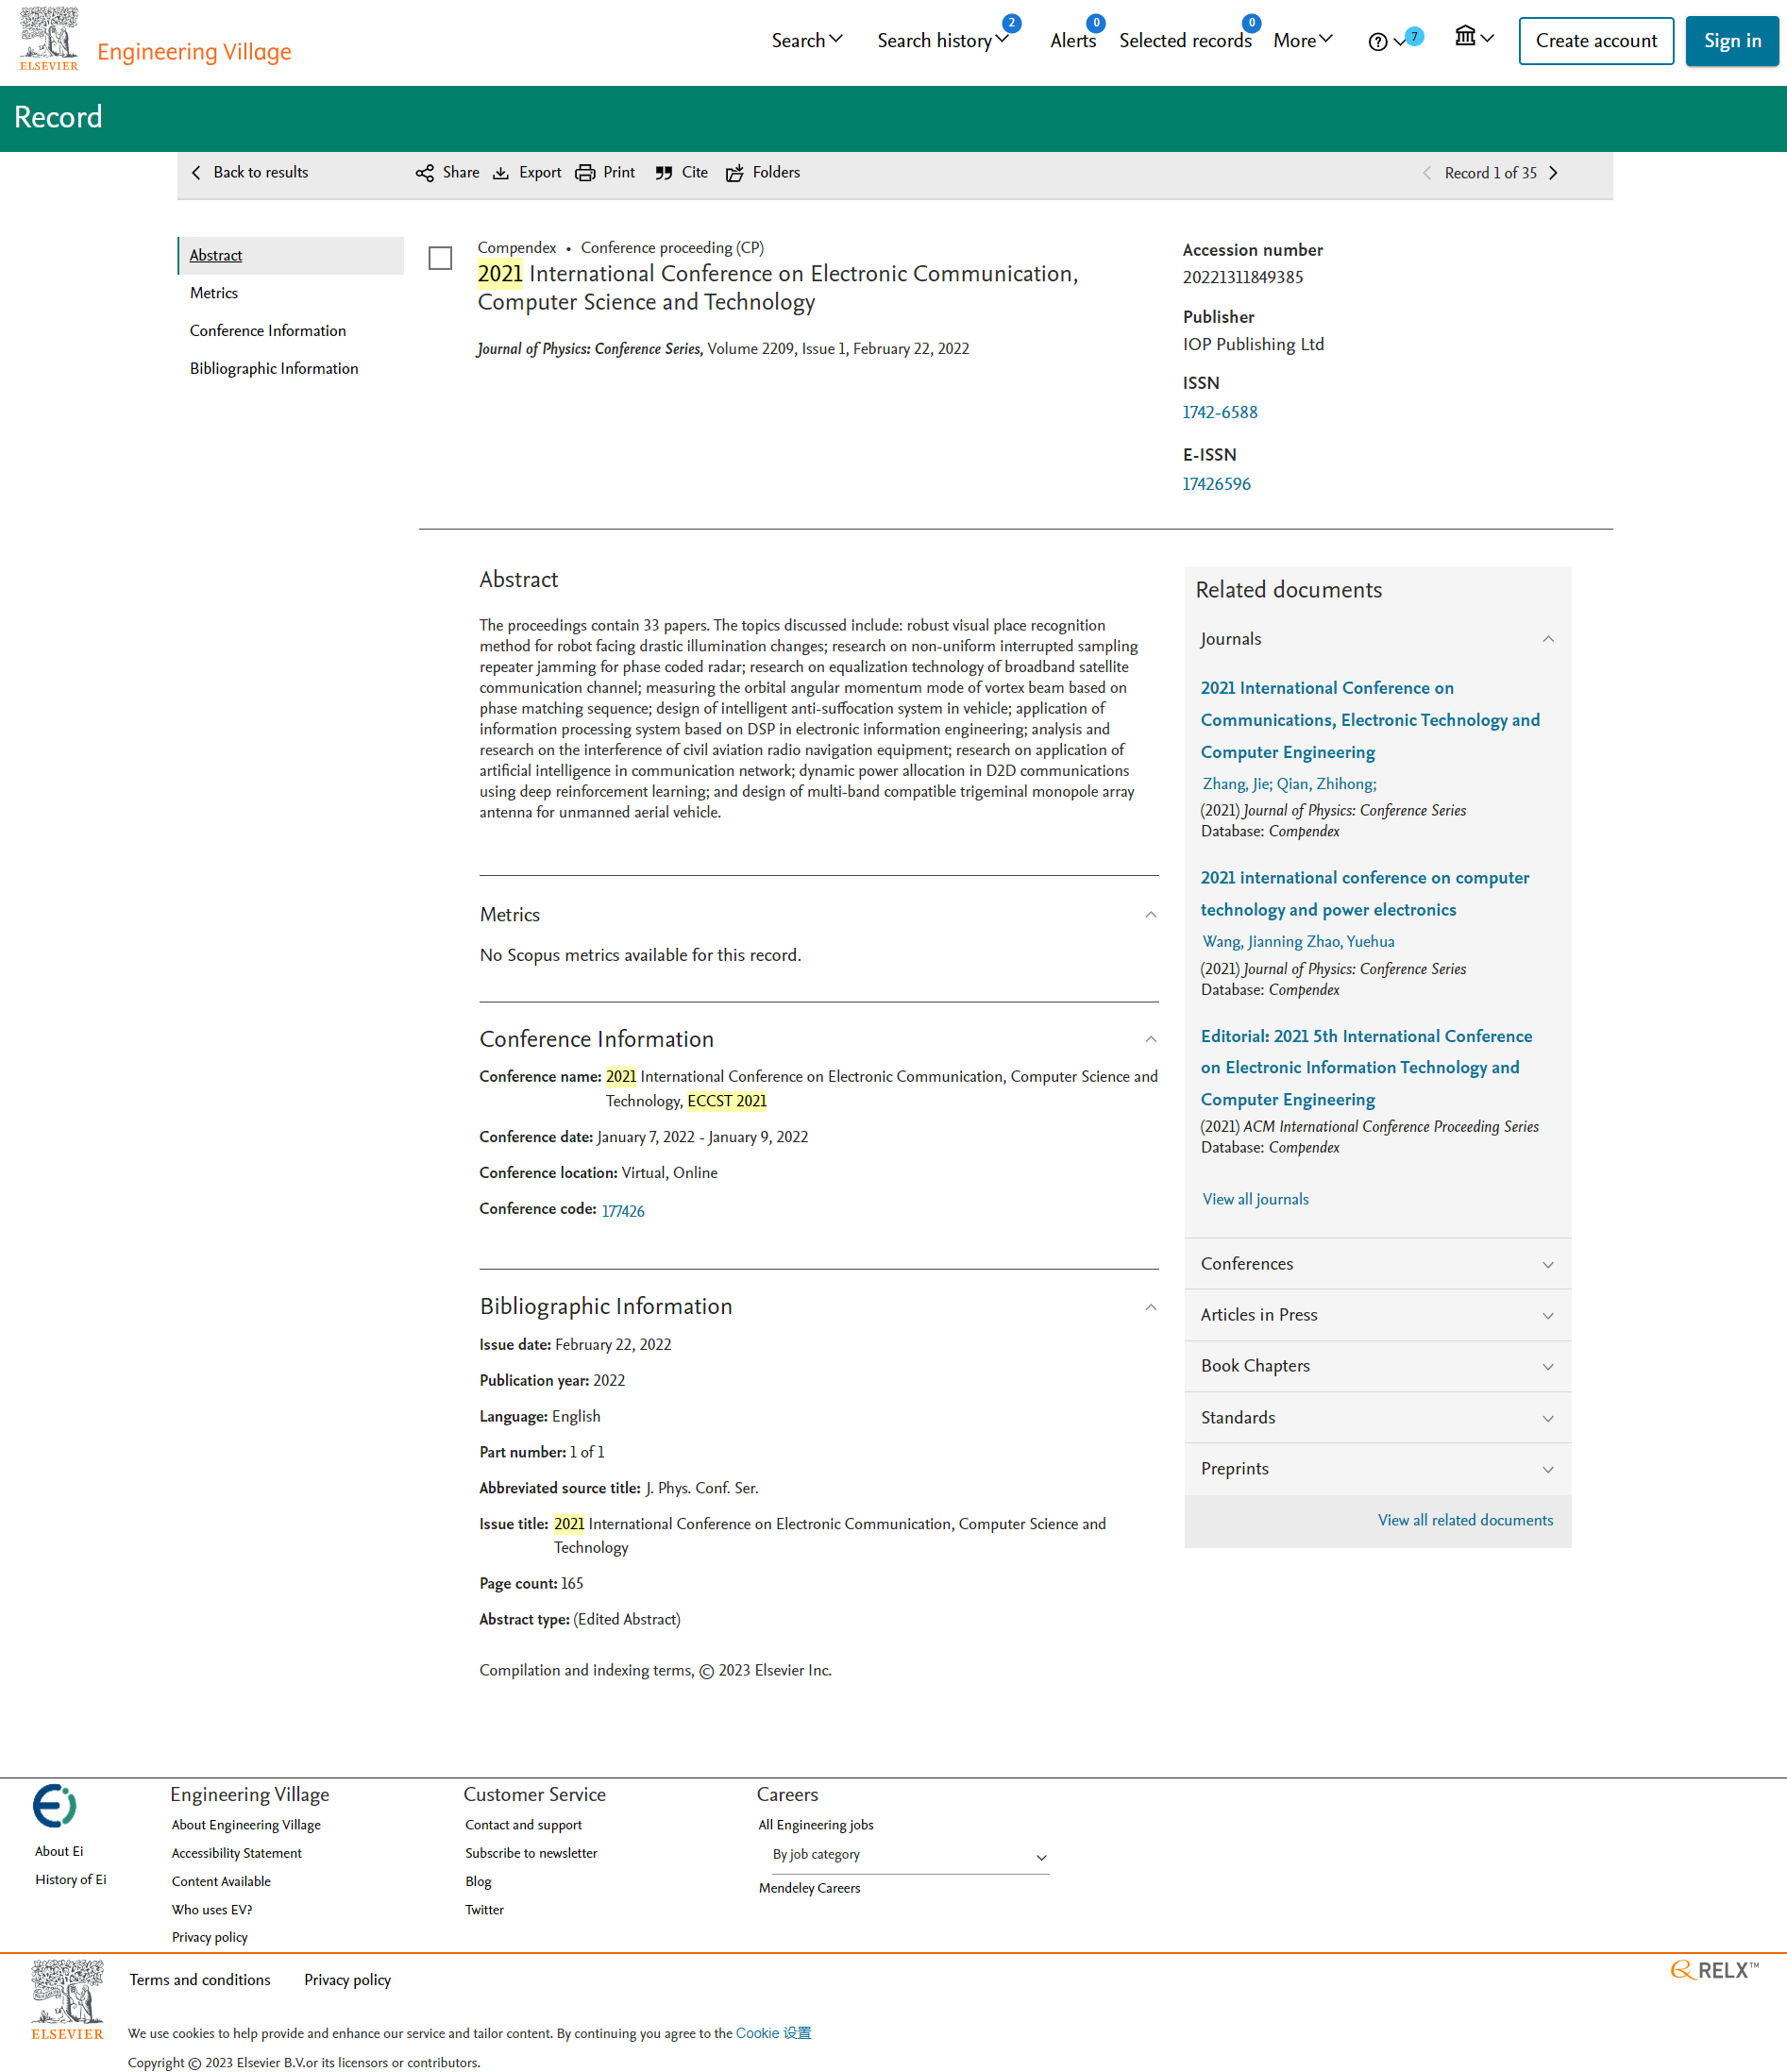
Task: Open Selected records in header
Action: click(x=1185, y=41)
